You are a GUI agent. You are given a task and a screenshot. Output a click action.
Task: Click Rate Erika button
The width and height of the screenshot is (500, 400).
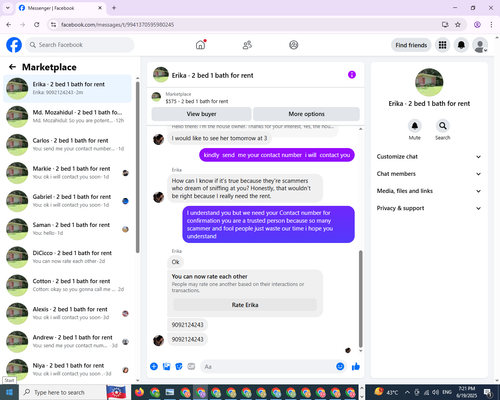tap(245, 305)
